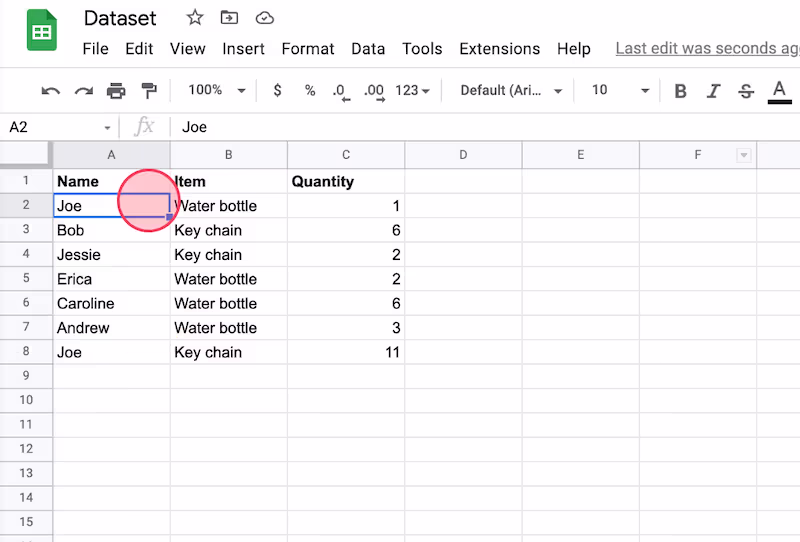Select row 1 header
This screenshot has height=542, width=800.
26,181
